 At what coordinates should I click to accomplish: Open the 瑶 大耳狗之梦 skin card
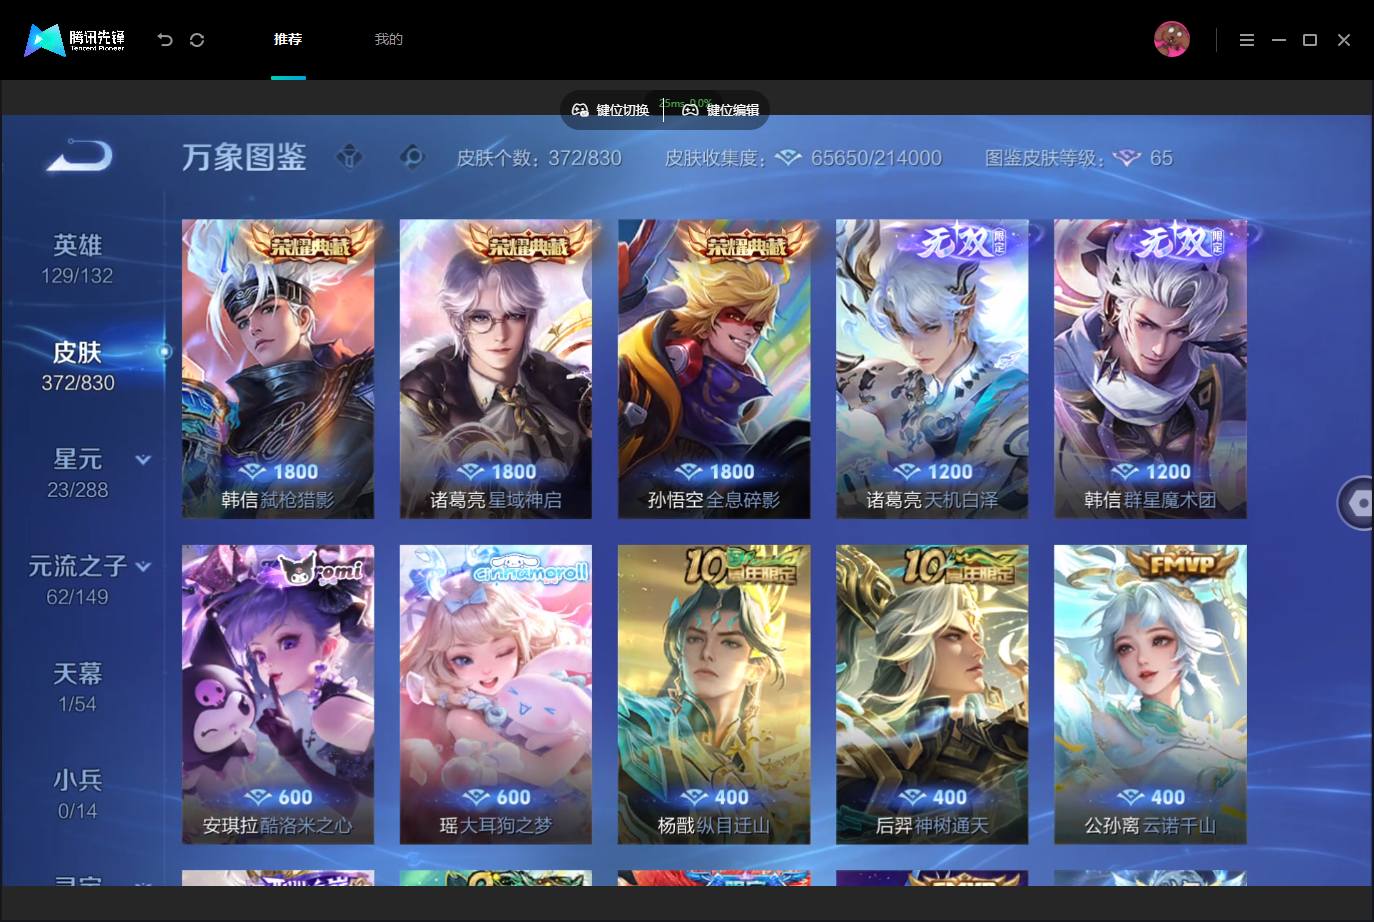click(496, 694)
